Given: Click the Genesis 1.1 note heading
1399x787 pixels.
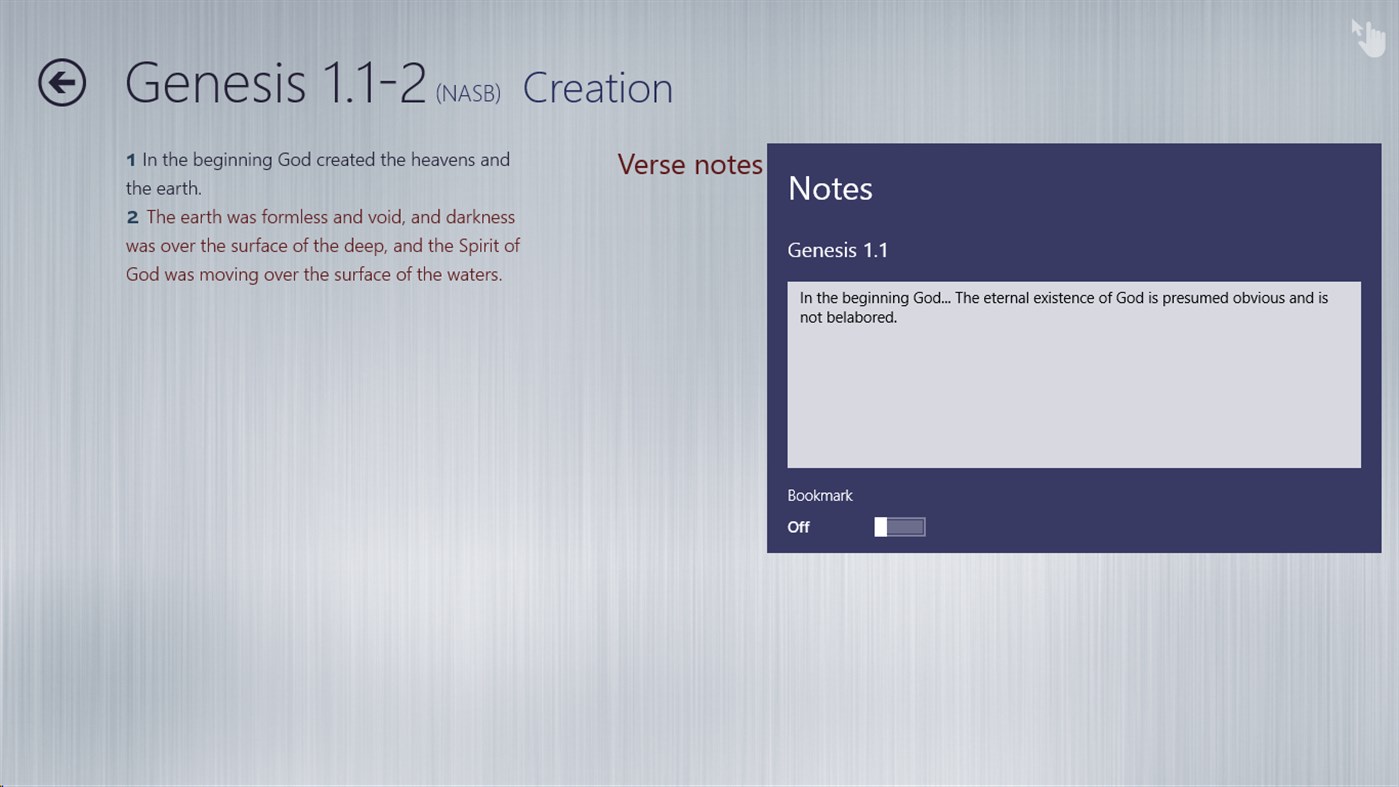Looking at the screenshot, I should point(837,250).
